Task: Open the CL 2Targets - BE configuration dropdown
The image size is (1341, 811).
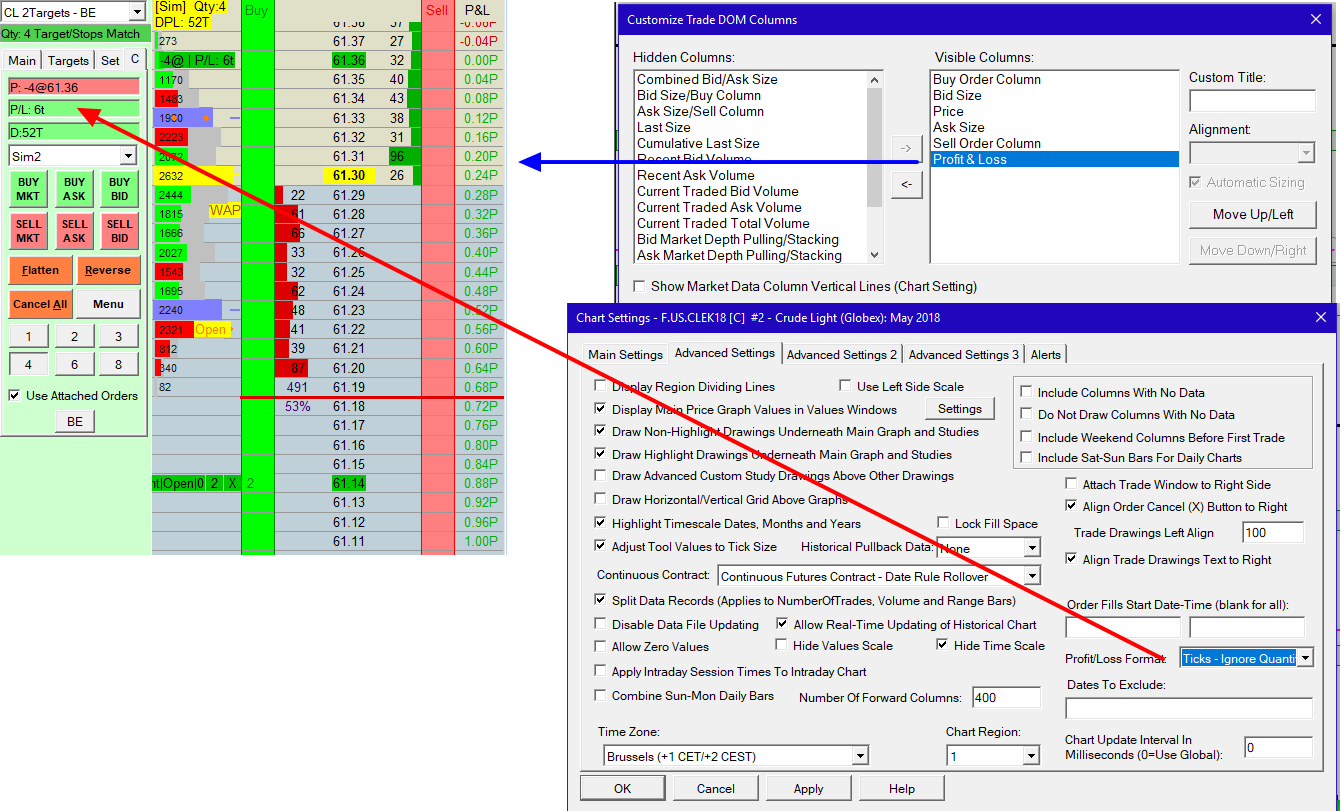Action: click(137, 12)
